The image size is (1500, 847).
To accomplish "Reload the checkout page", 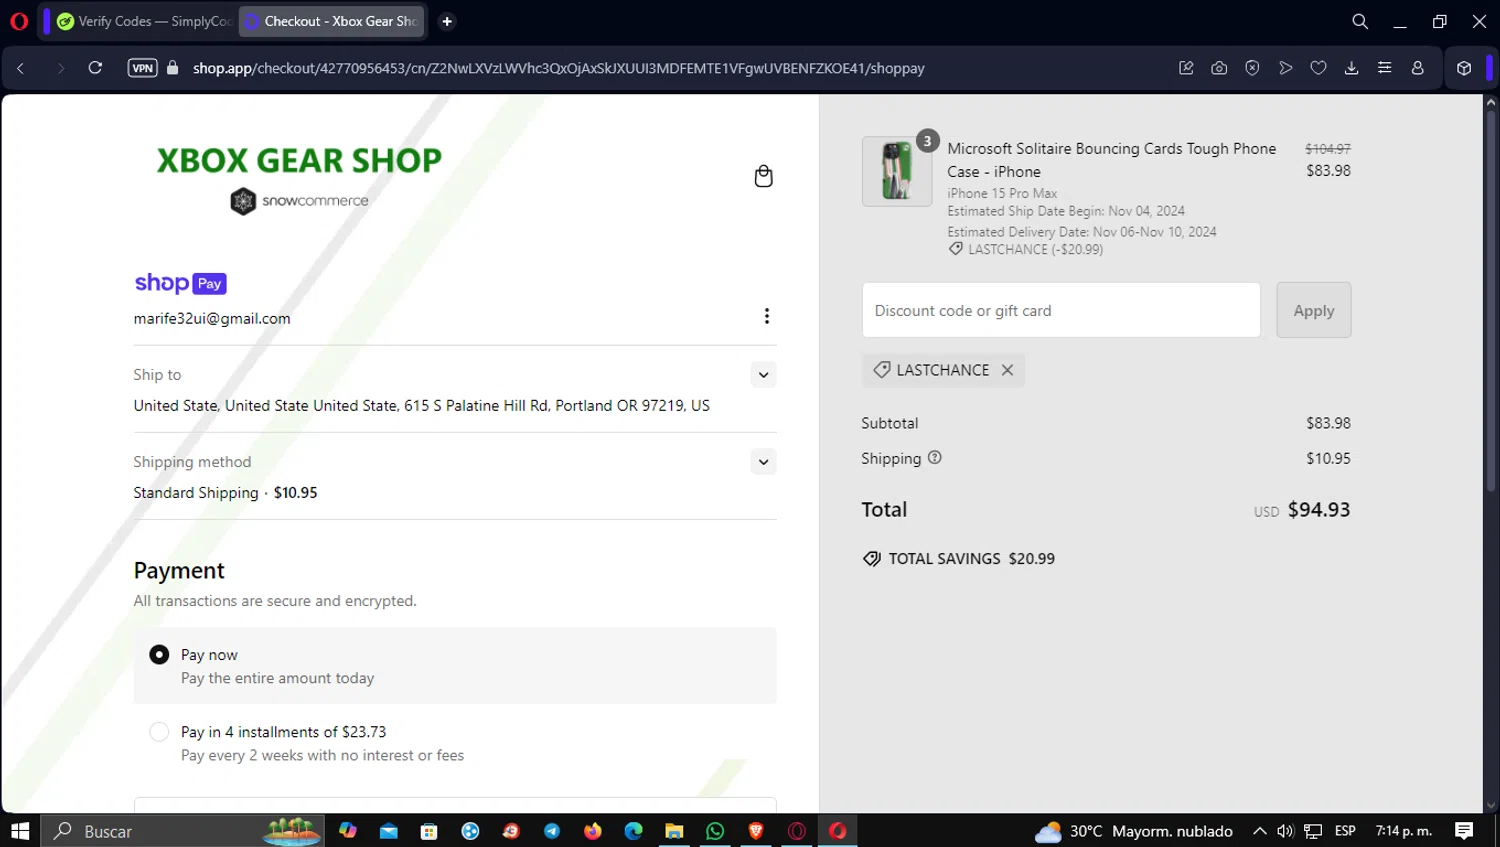I will [x=95, y=68].
